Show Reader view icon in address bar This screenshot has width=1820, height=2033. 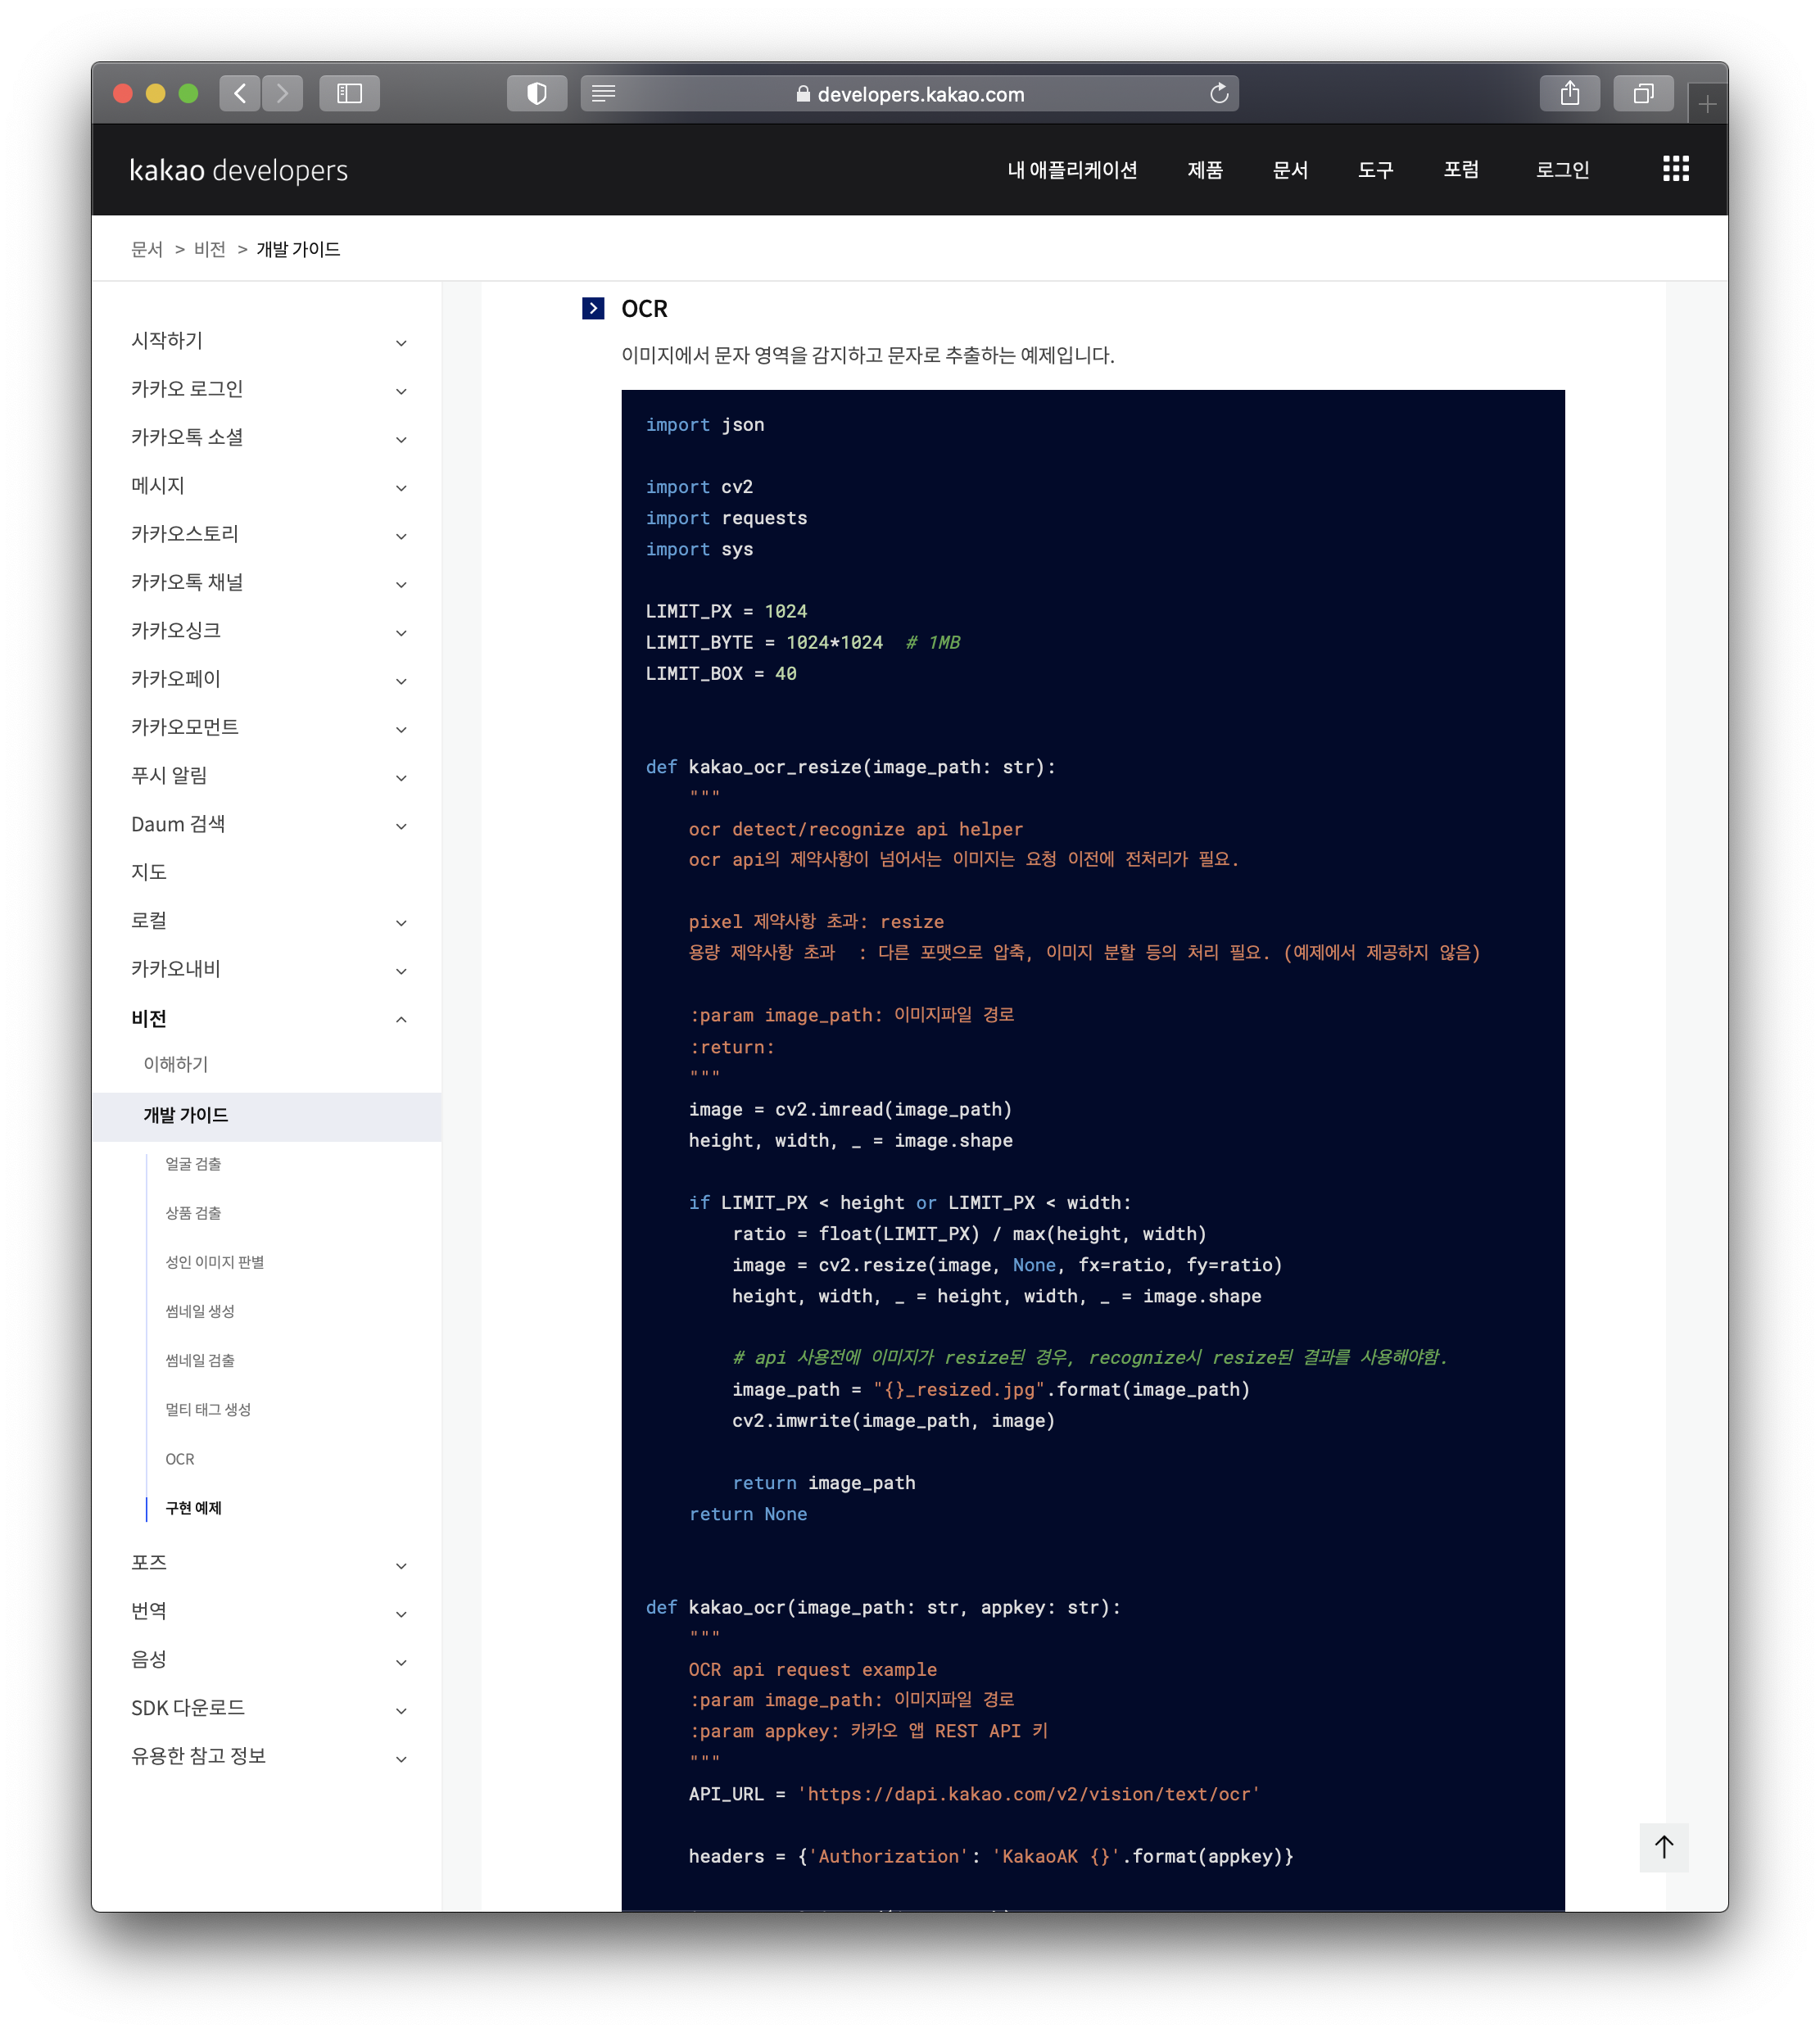click(603, 93)
